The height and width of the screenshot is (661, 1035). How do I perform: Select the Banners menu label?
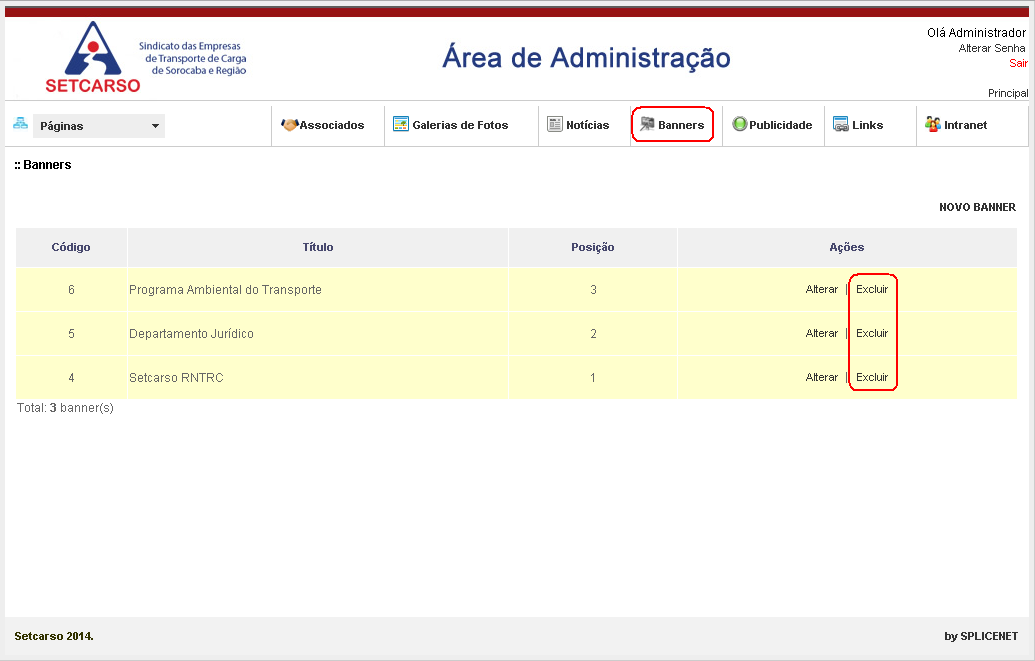(x=681, y=125)
